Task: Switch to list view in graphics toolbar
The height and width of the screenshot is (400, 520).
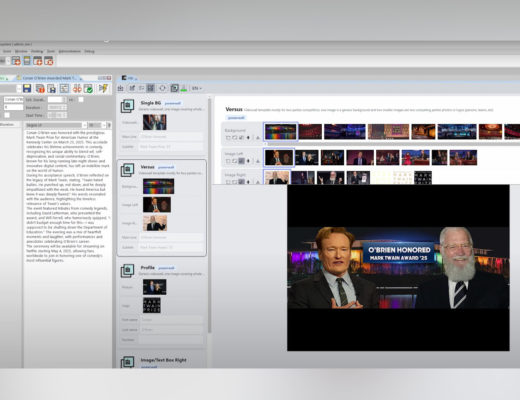Action: click(x=141, y=88)
